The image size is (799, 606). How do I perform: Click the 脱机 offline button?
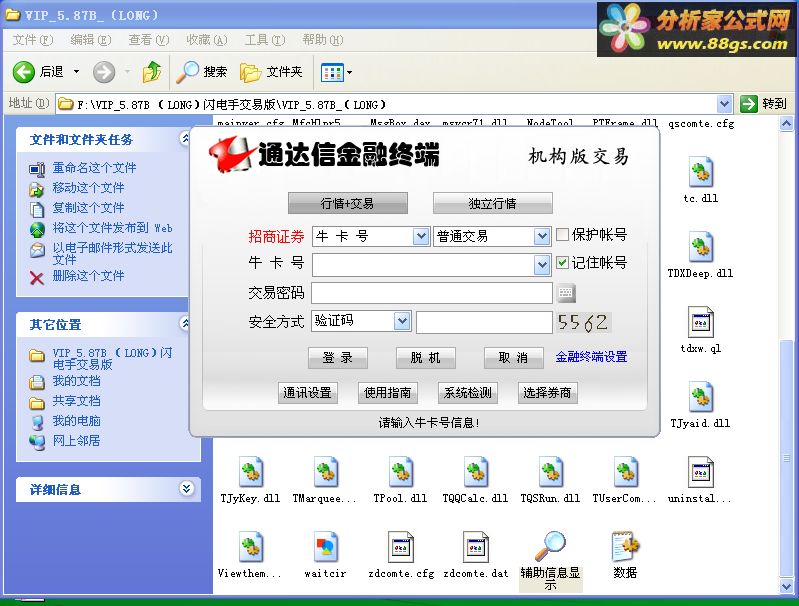tap(425, 358)
